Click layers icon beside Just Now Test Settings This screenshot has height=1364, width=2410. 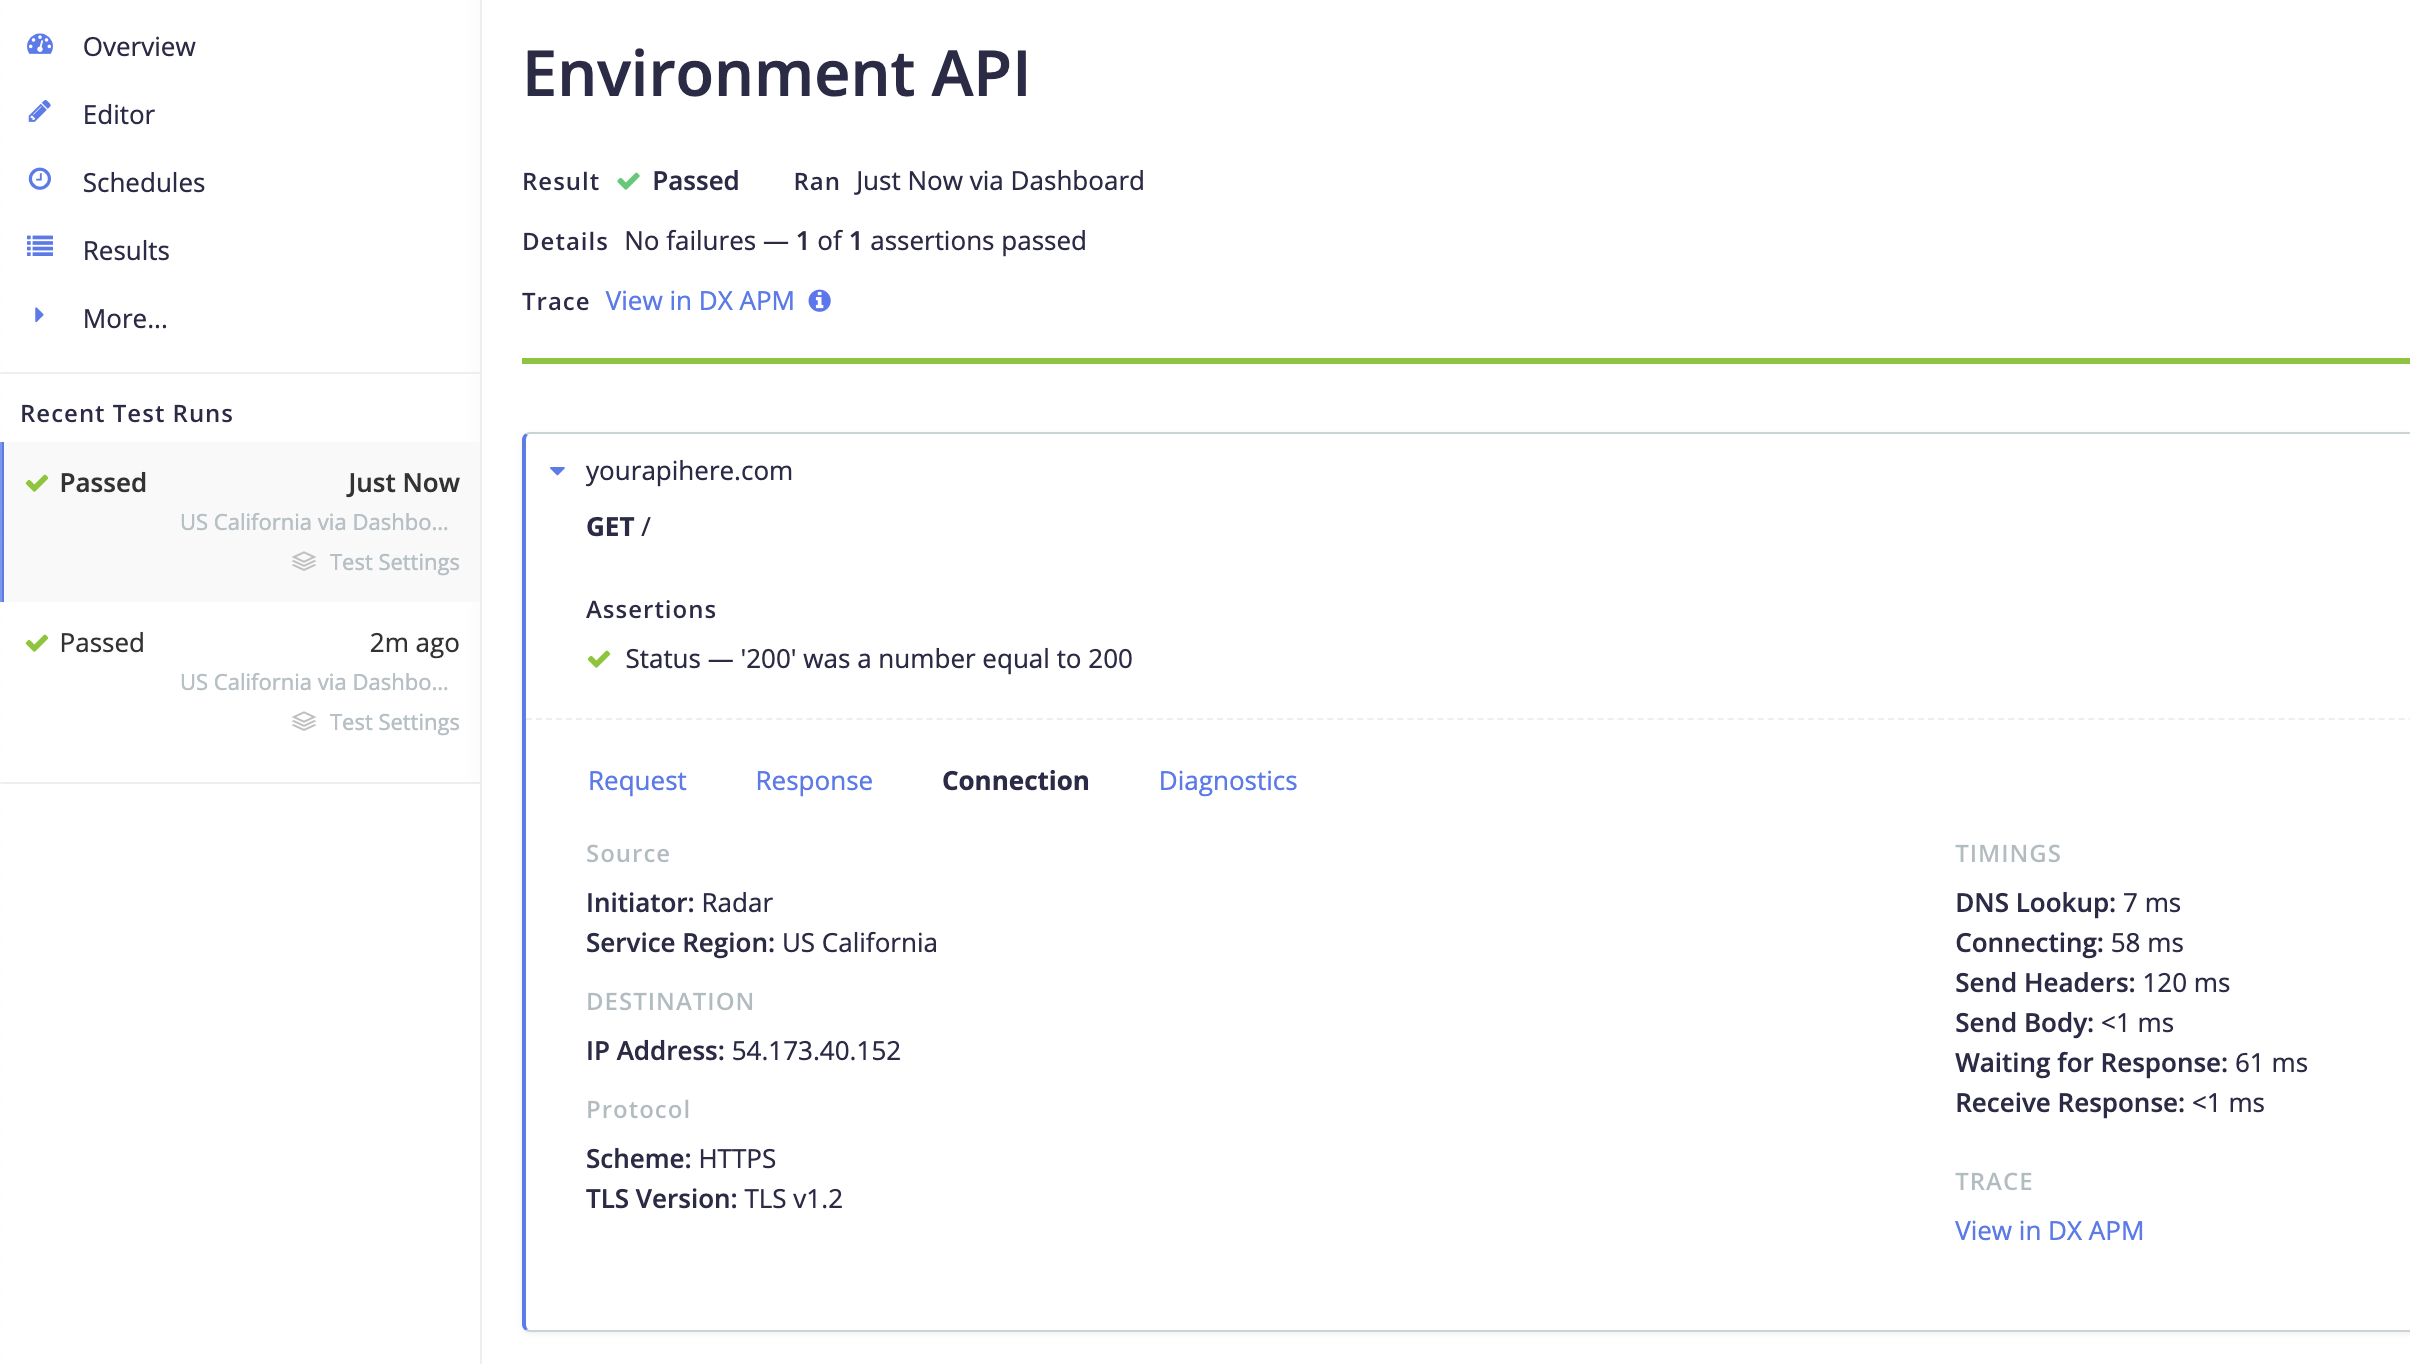click(304, 561)
